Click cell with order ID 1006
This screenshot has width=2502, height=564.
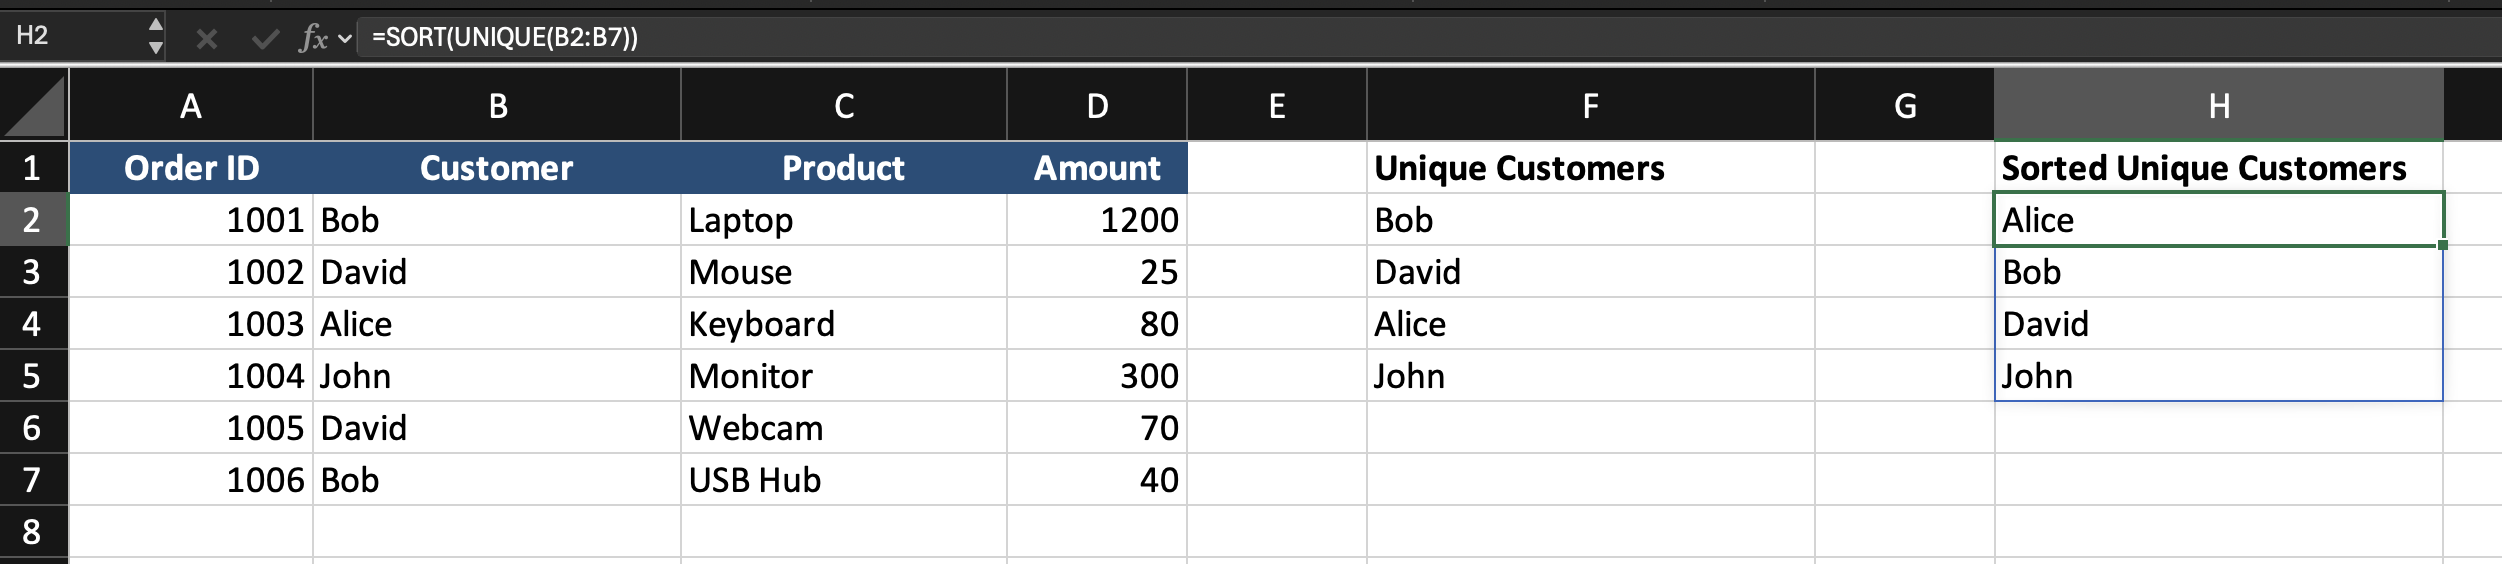pos(191,480)
